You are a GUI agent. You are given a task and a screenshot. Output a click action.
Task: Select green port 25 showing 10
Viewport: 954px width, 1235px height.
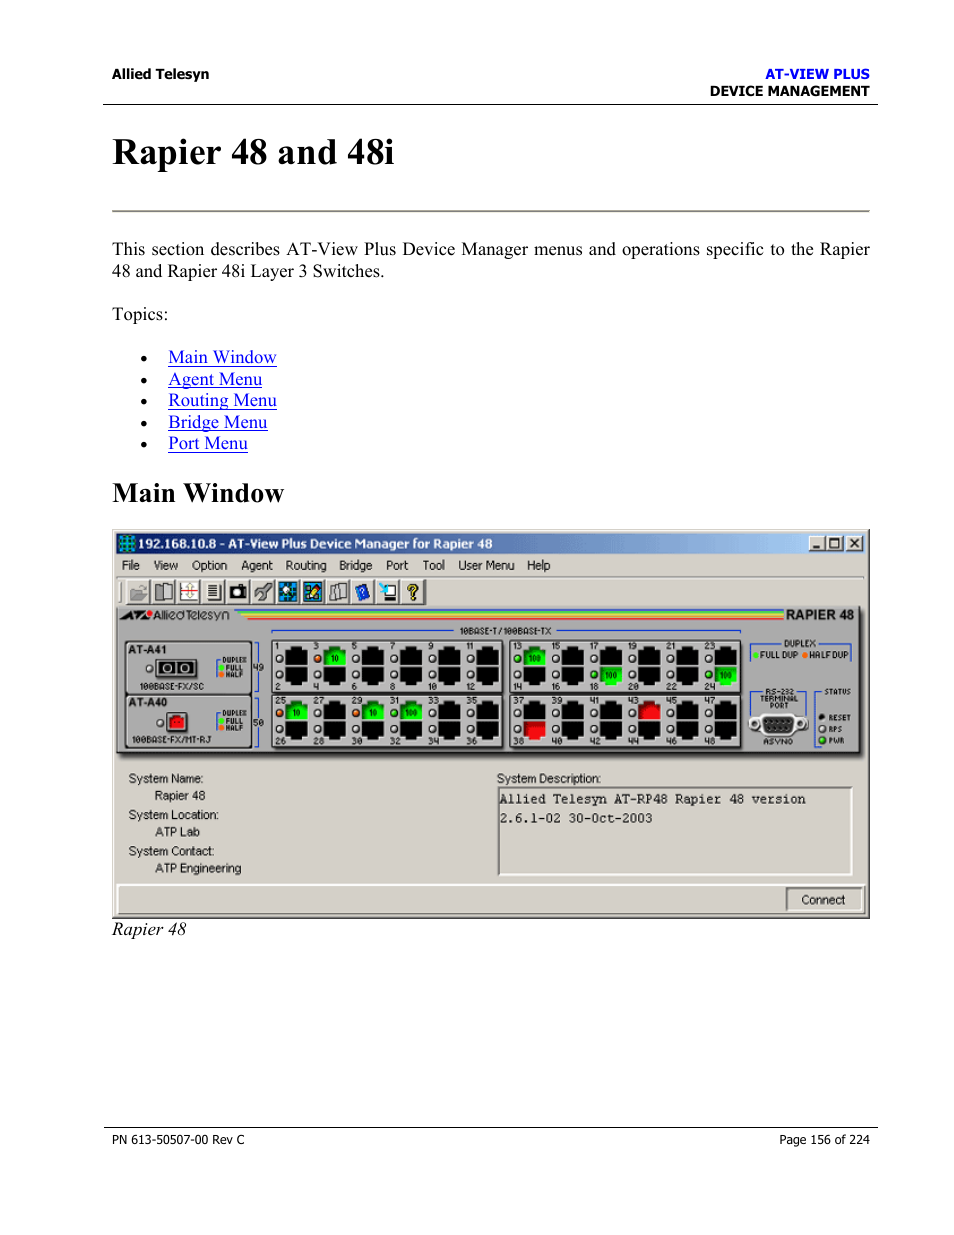297,712
